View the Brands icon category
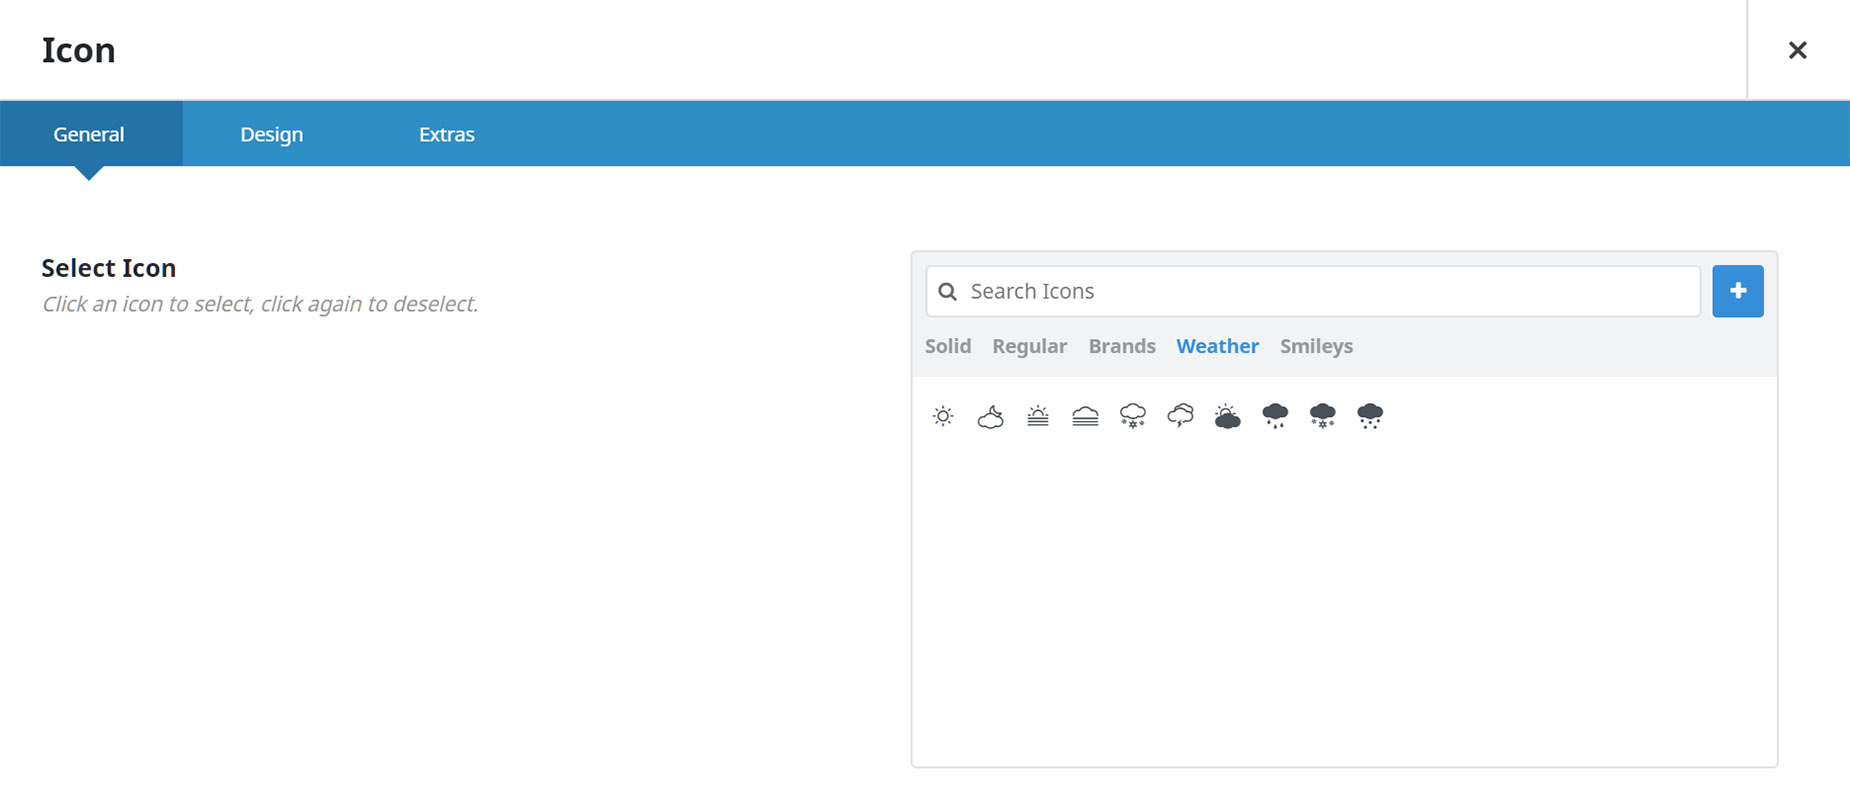 point(1122,346)
